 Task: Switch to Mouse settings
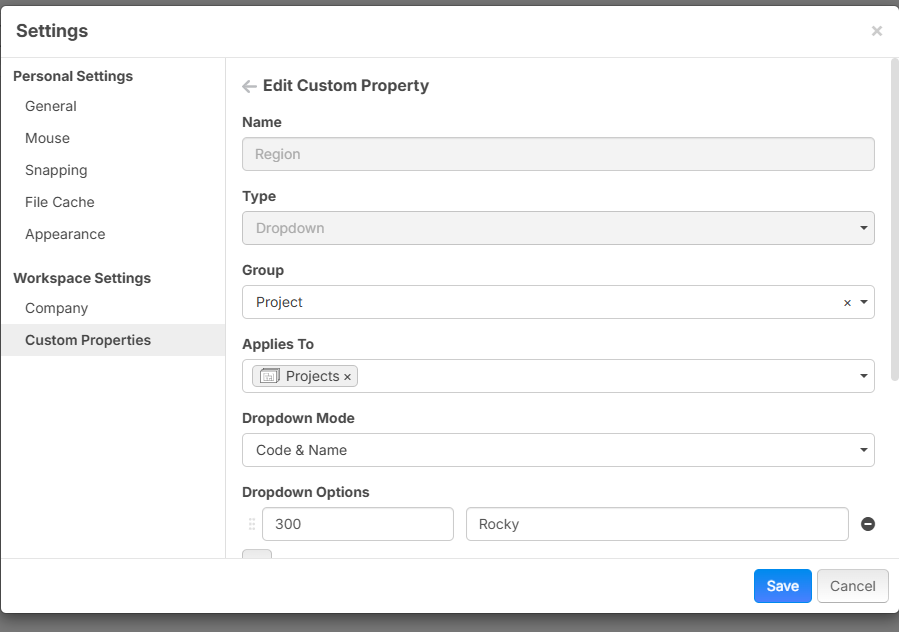click(48, 138)
